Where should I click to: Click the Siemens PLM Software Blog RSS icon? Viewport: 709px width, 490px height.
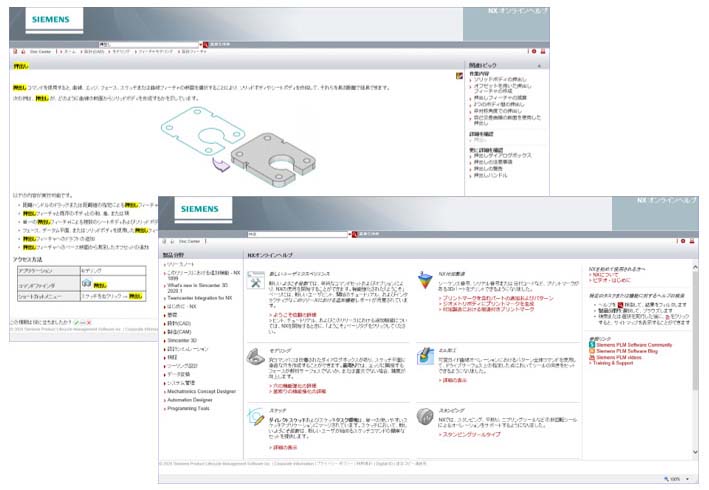(591, 351)
